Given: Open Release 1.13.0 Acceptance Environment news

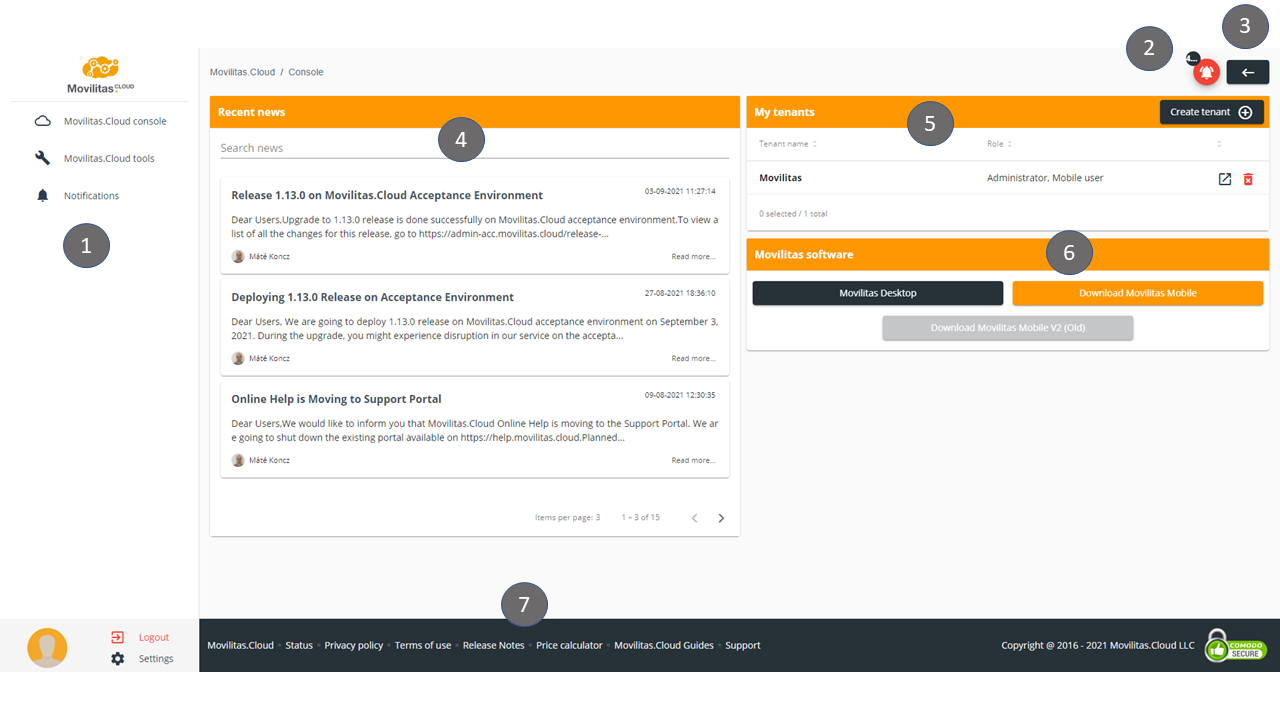Looking at the screenshot, I should click(387, 195).
